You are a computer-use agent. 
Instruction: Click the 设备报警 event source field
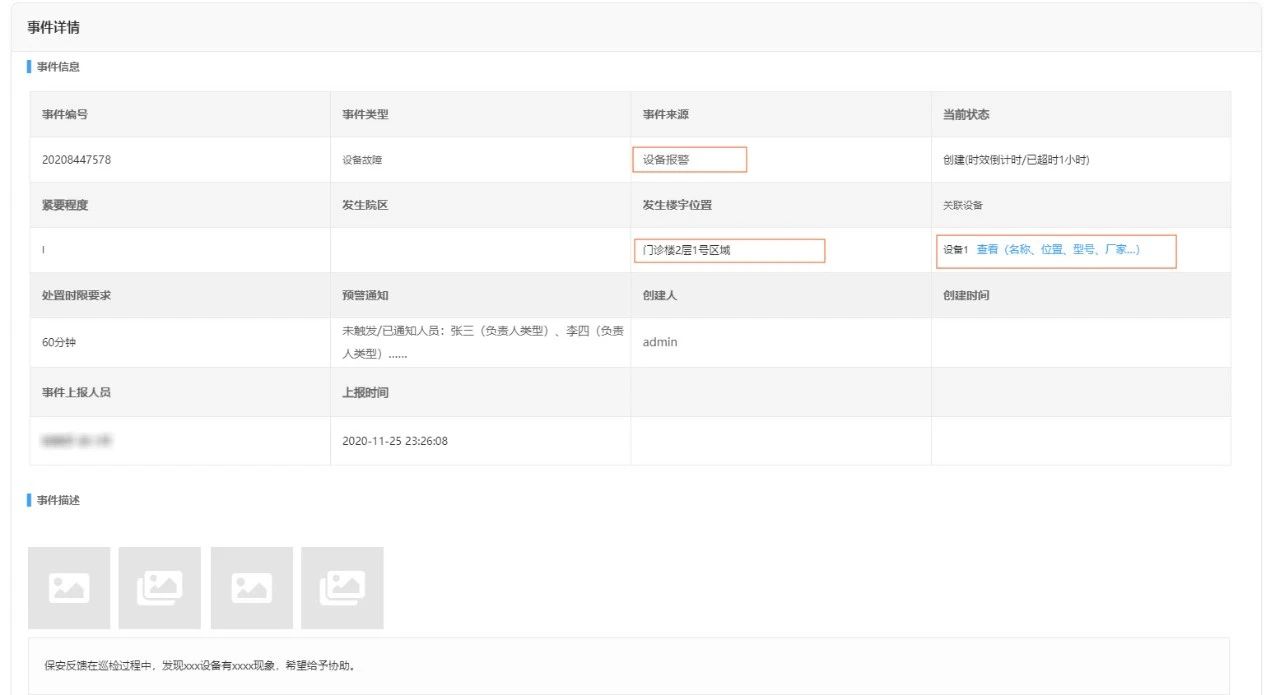click(x=689, y=160)
